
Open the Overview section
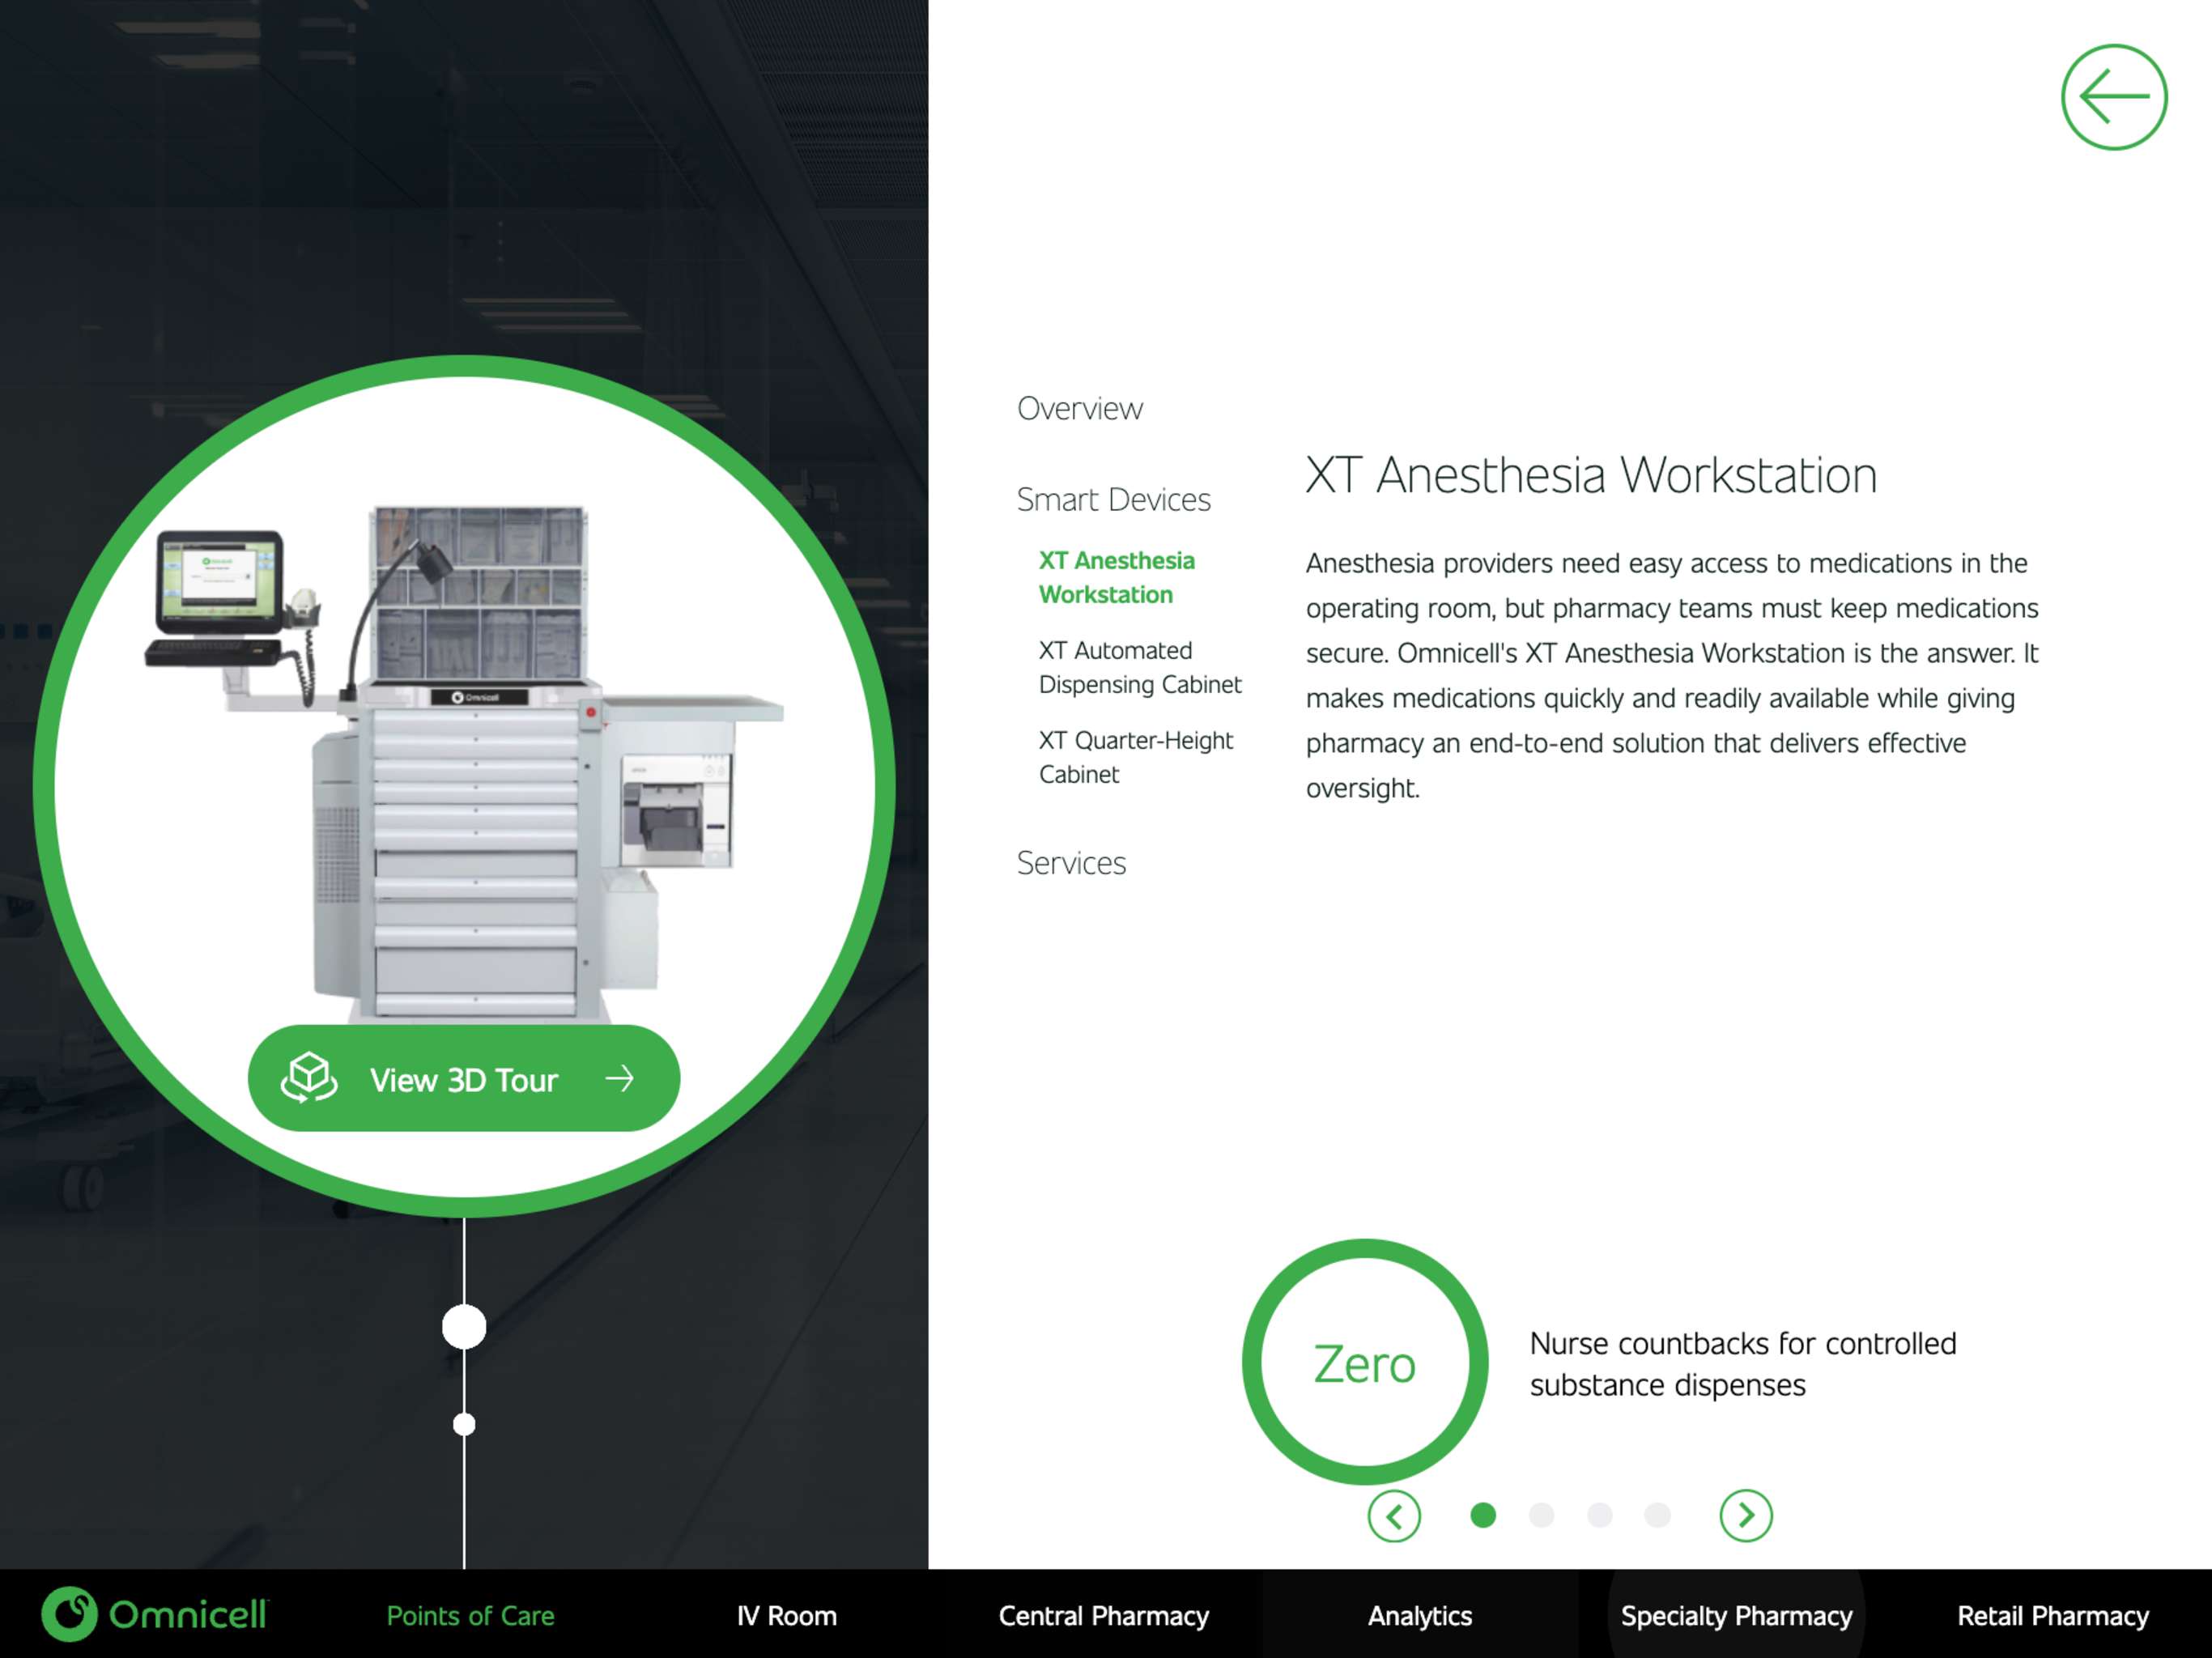1079,409
